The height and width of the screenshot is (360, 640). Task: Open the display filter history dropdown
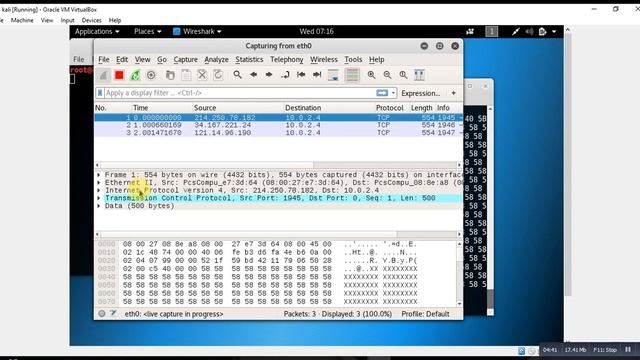[x=393, y=93]
